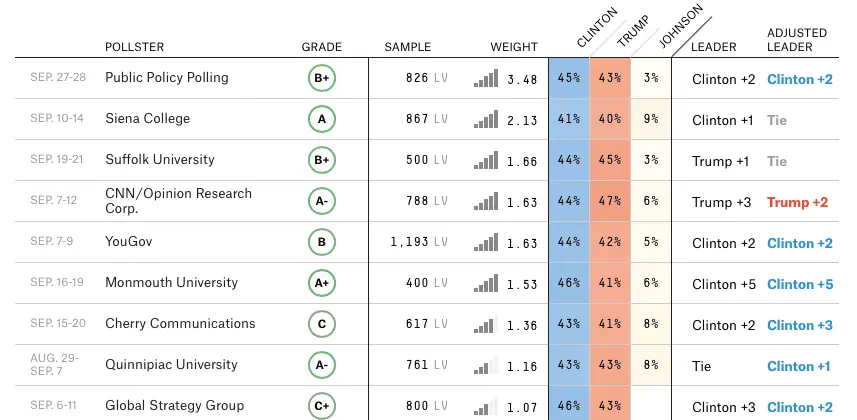
Task: Click the slanted JOHNSON column header
Action: point(681,28)
